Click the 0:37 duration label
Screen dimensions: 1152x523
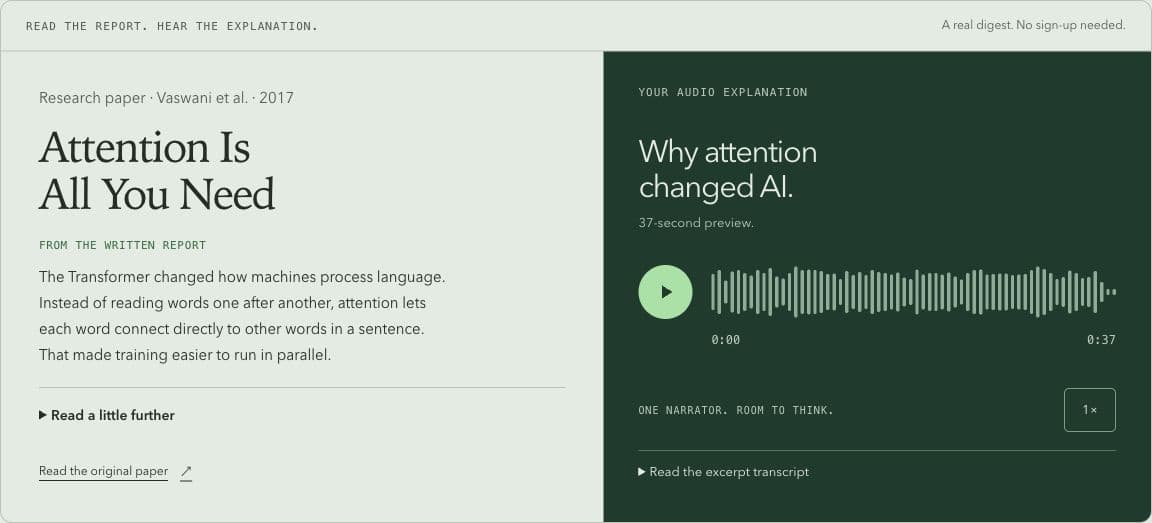coord(1101,339)
